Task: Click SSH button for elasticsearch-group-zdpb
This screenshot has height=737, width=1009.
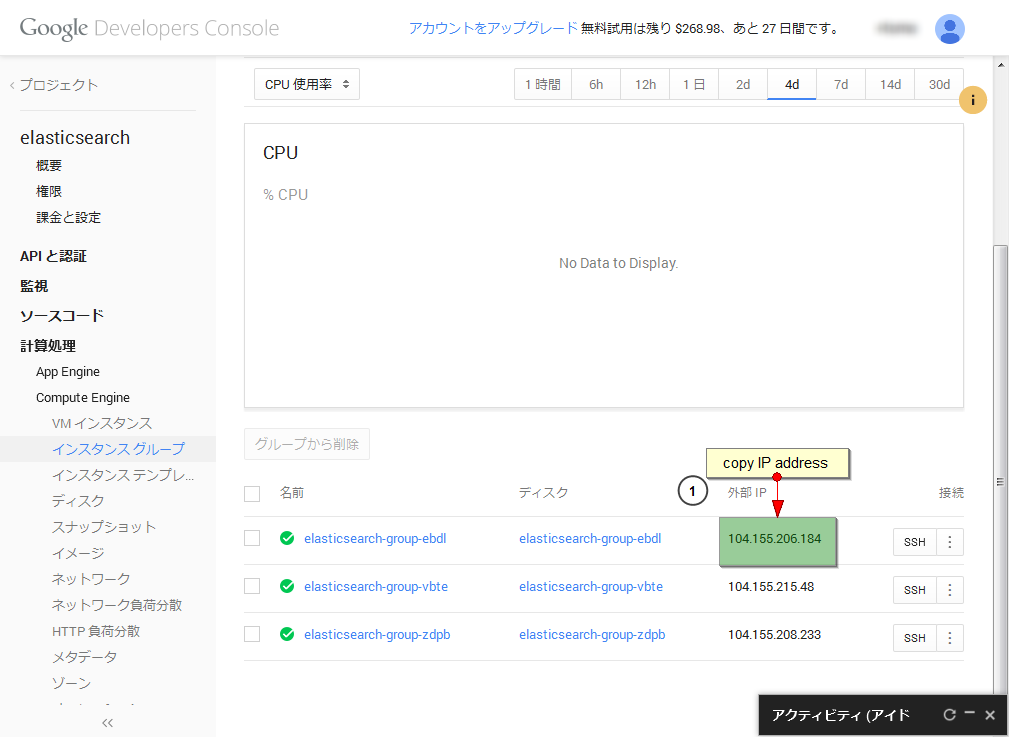Action: tap(914, 638)
